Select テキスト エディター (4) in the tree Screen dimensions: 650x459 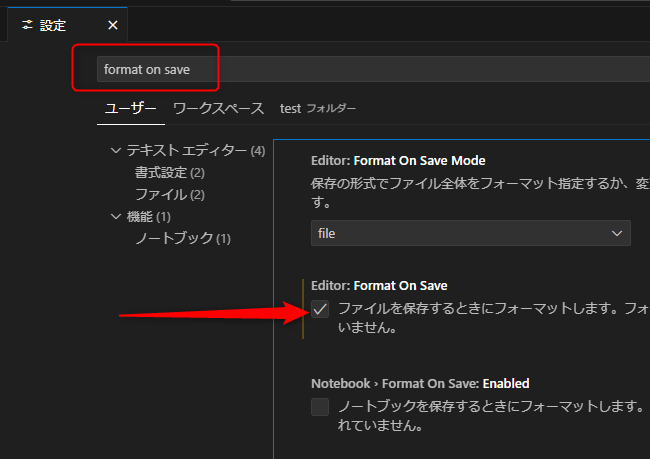195,151
